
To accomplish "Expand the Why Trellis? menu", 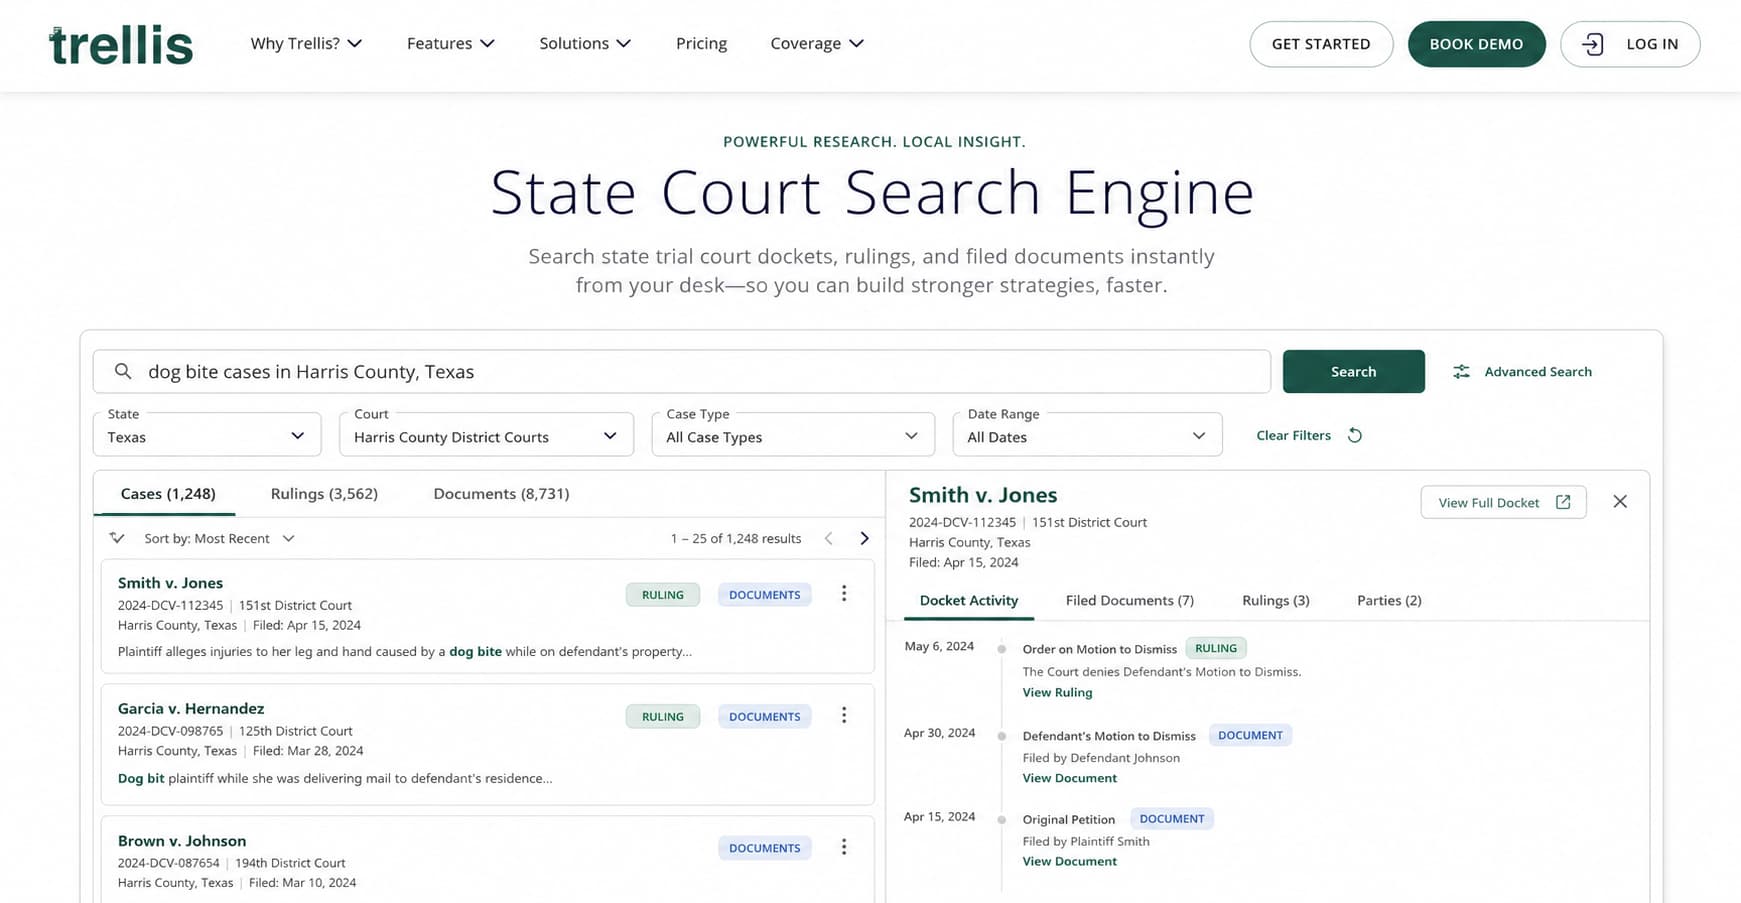I will (x=306, y=43).
